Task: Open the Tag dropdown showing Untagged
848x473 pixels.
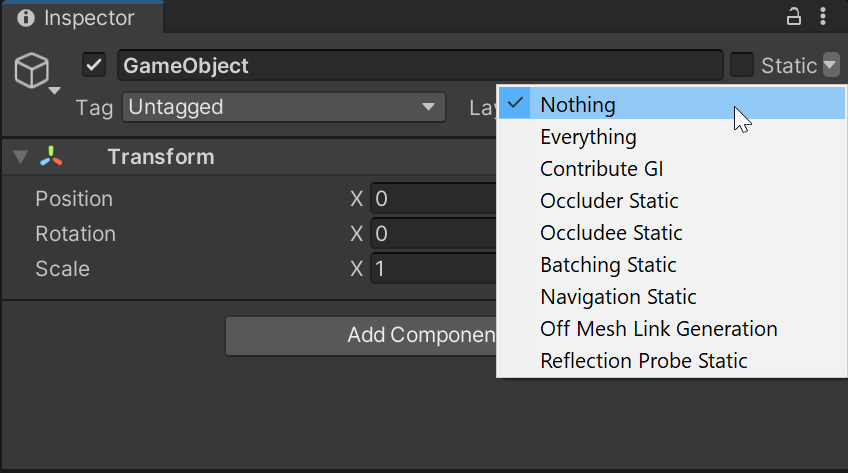Action: click(x=284, y=107)
